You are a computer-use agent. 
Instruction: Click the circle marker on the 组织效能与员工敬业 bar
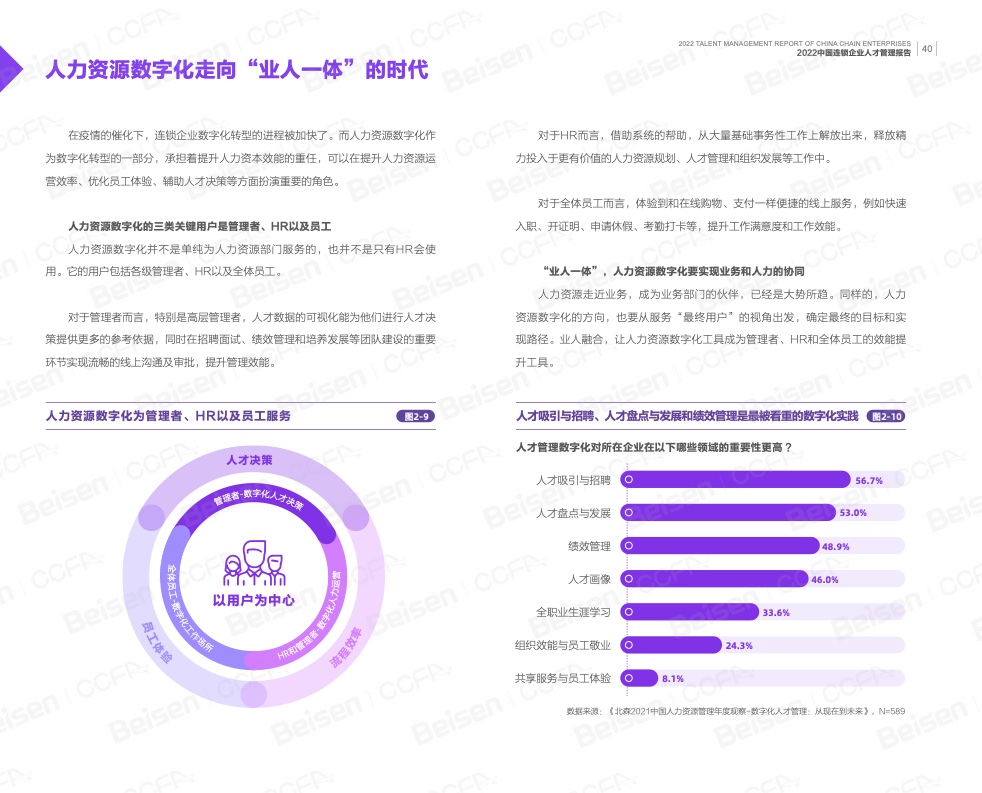tap(629, 645)
